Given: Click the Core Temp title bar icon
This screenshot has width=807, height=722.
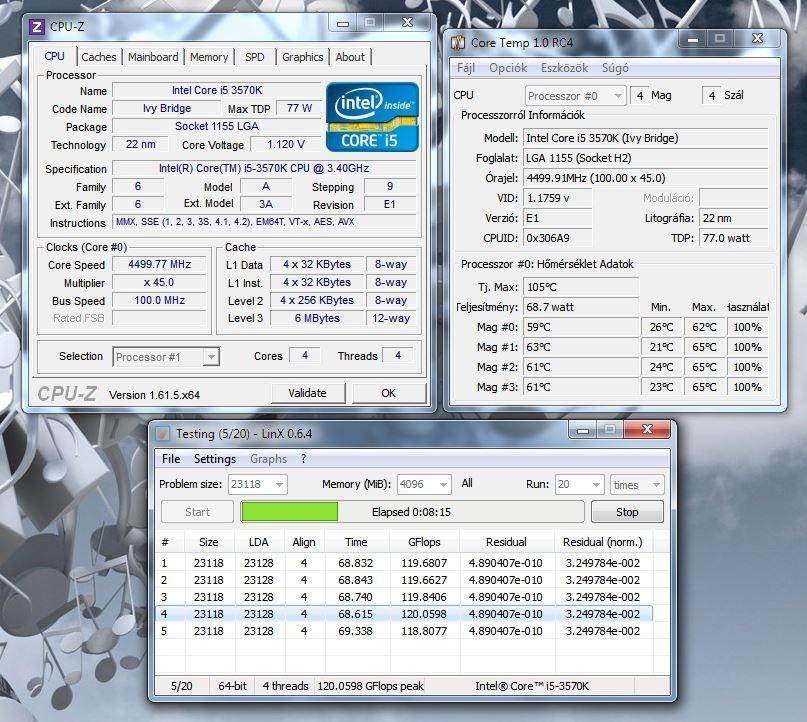Looking at the screenshot, I should click(x=458, y=43).
